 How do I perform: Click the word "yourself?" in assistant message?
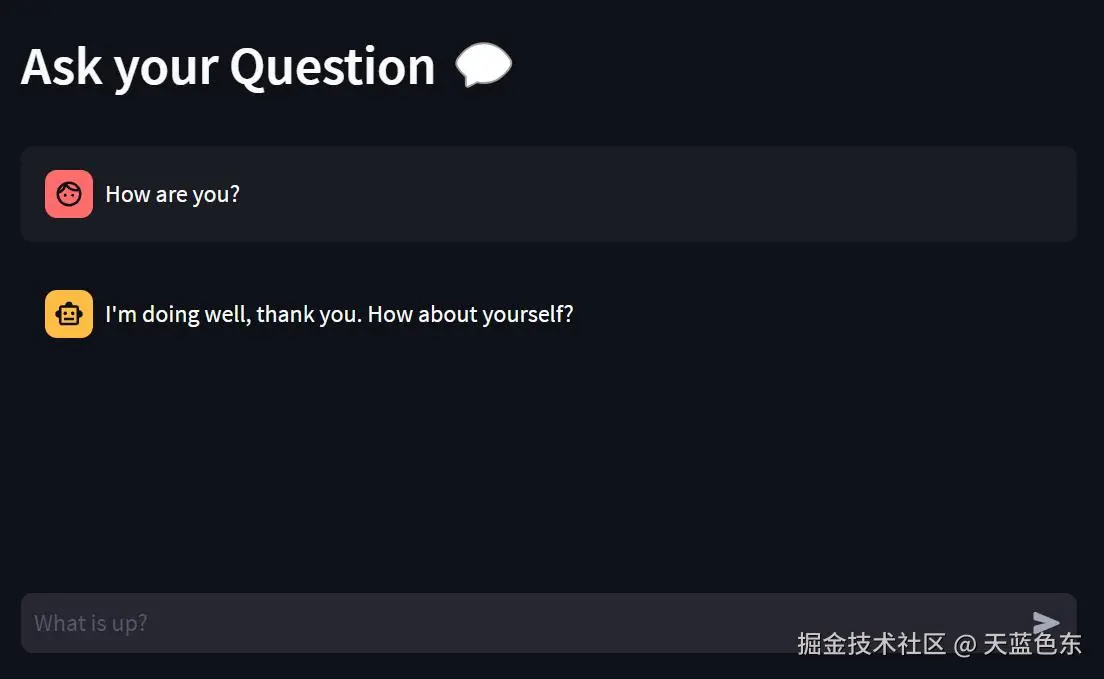[x=528, y=314]
